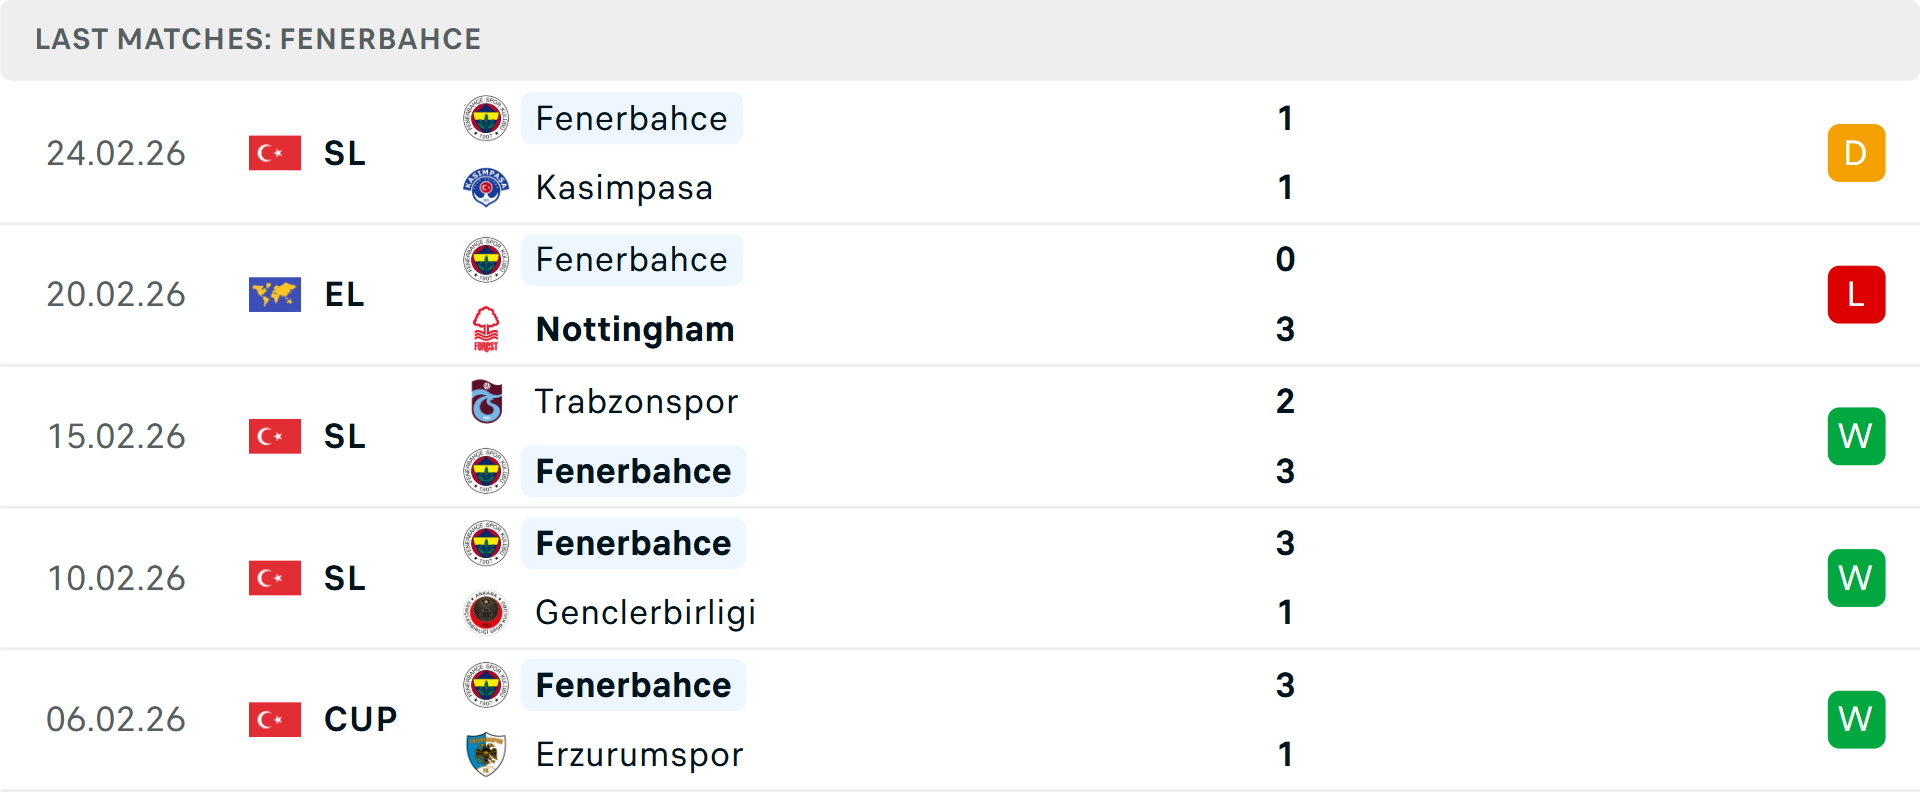Open details via the yellow D result badge
1920x792 pixels.
[x=1856, y=153]
